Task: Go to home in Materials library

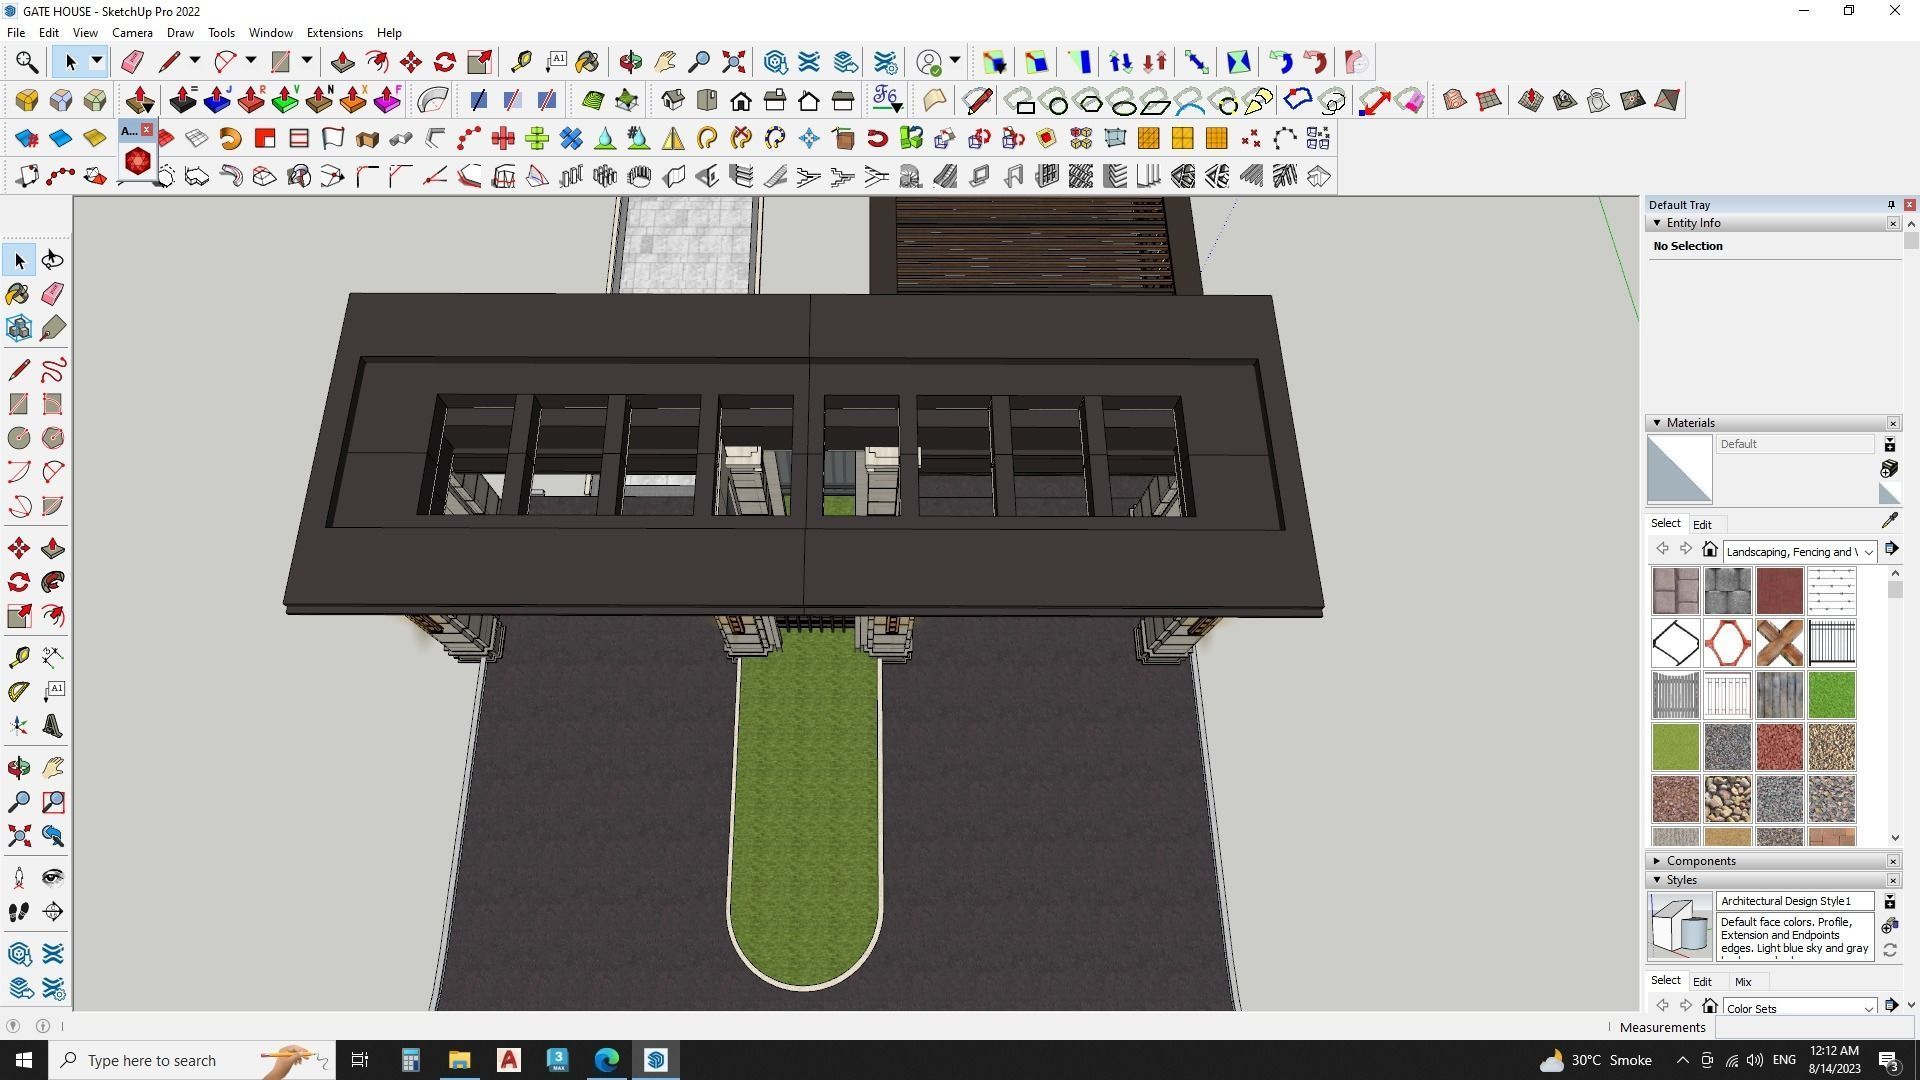Action: 1710,550
